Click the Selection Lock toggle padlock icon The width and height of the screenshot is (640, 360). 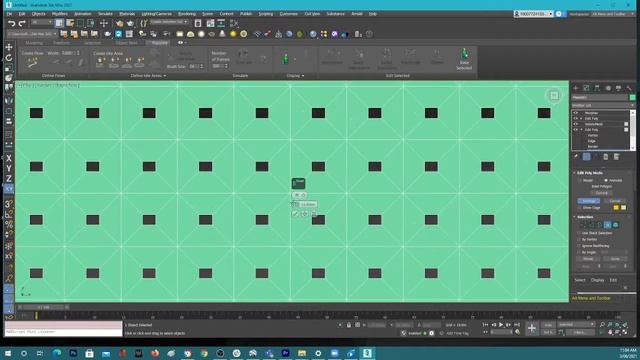point(349,325)
